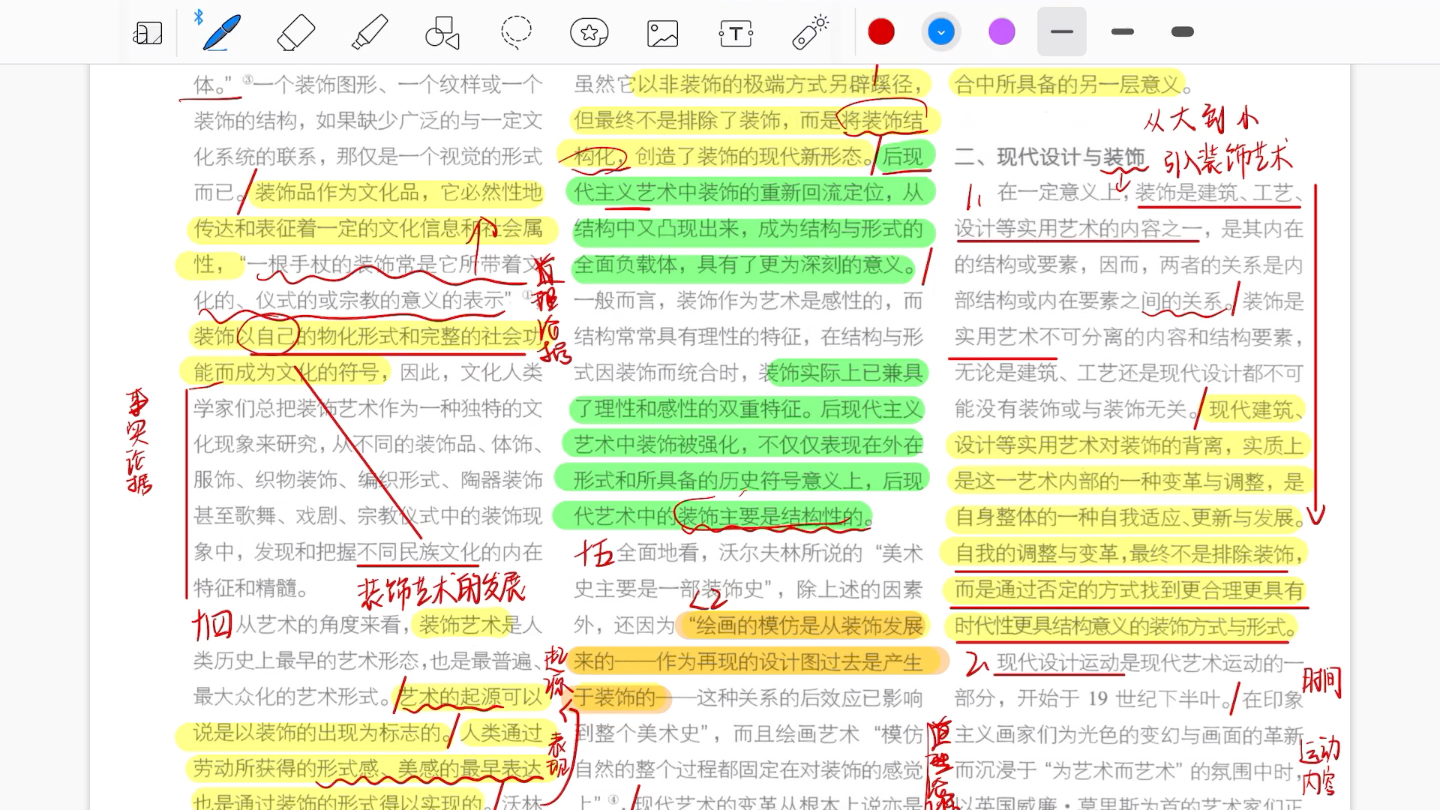The height and width of the screenshot is (810, 1440).
Task: Activate the Laser pointer tool
Action: [810, 33]
